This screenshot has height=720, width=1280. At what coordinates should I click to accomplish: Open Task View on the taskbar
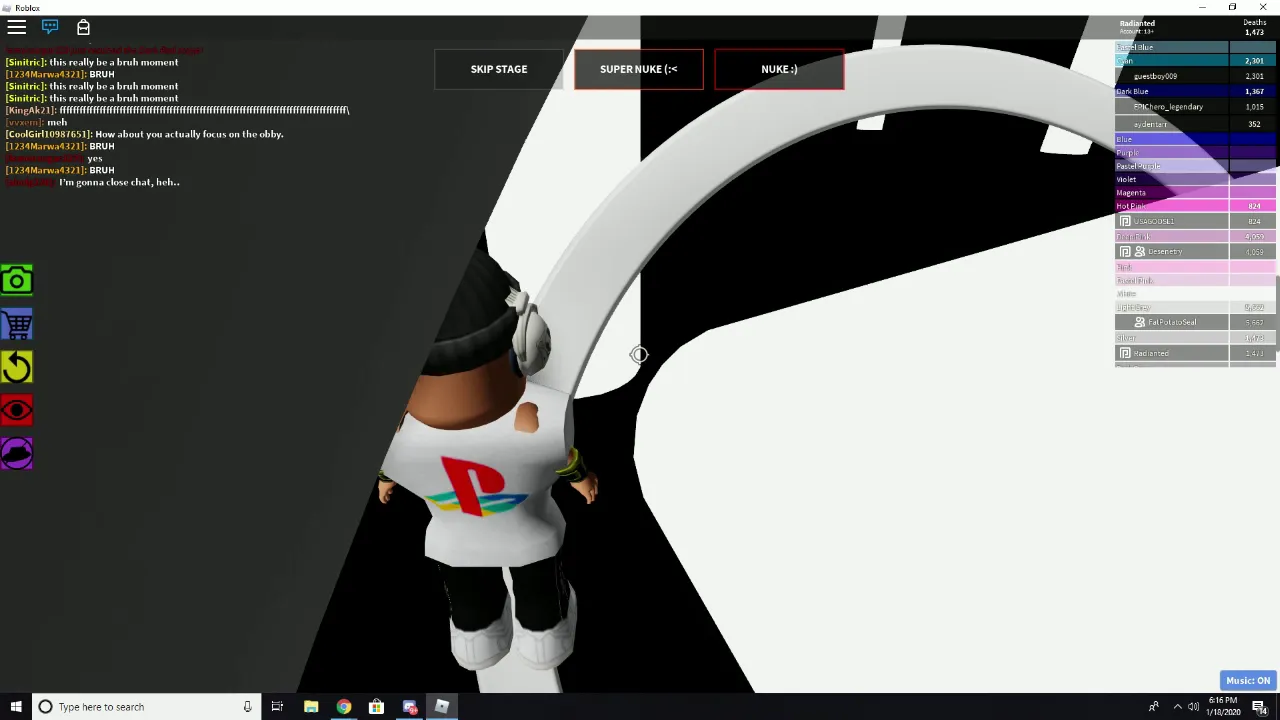[277, 707]
